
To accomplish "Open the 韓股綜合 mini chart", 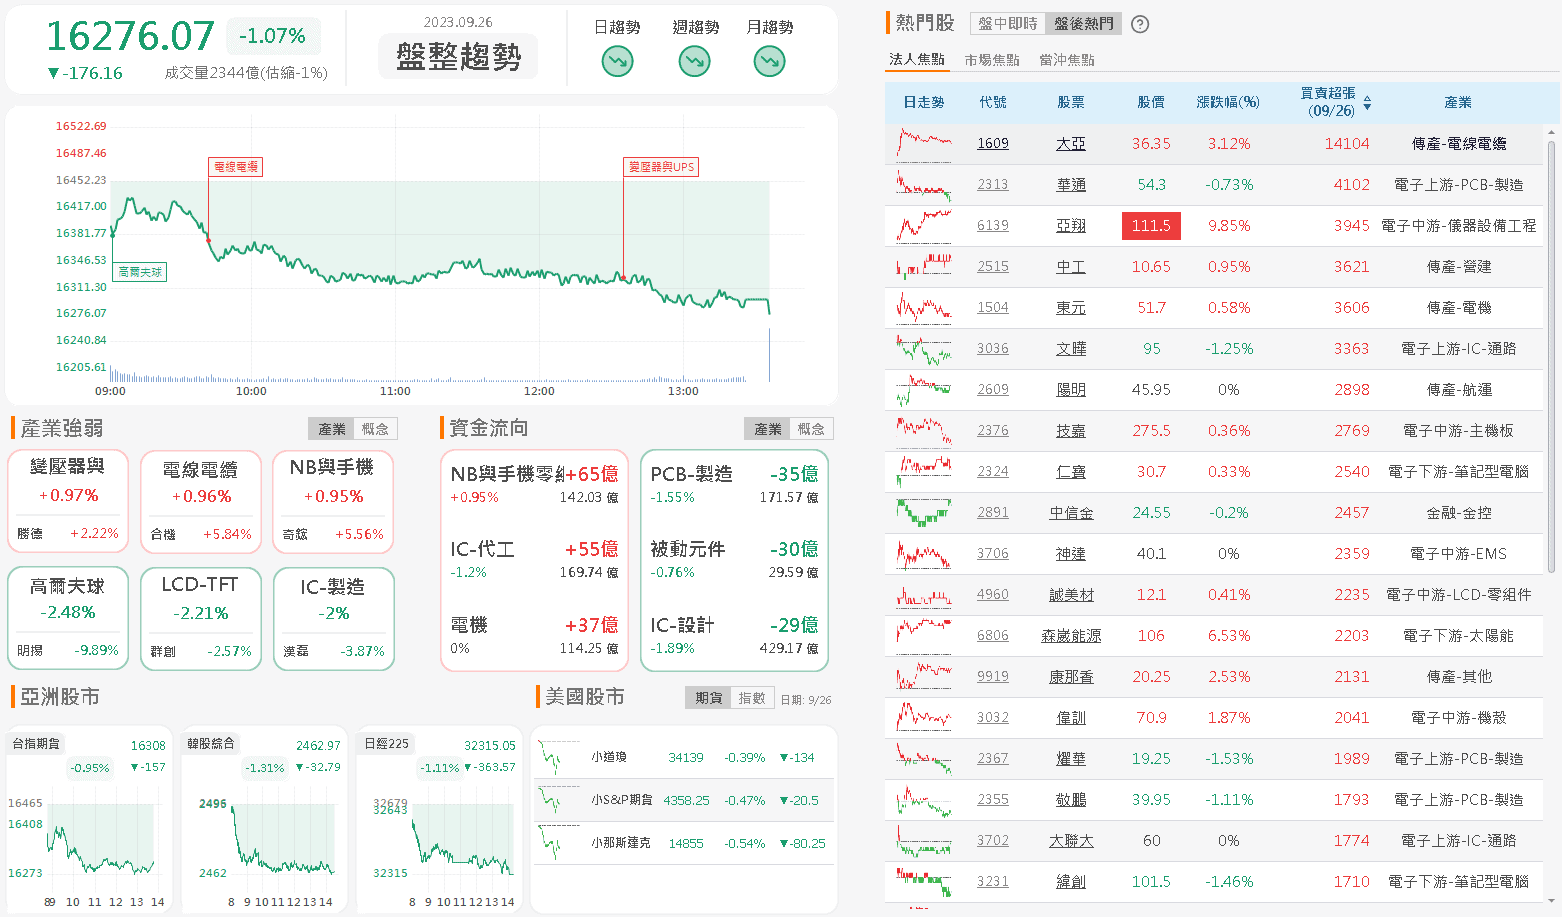I will (264, 819).
